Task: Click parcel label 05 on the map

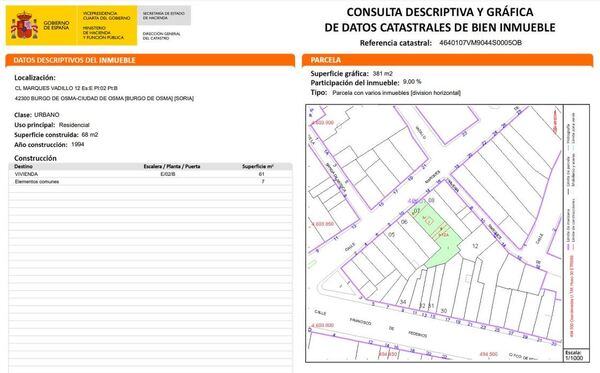Action: pos(391,235)
